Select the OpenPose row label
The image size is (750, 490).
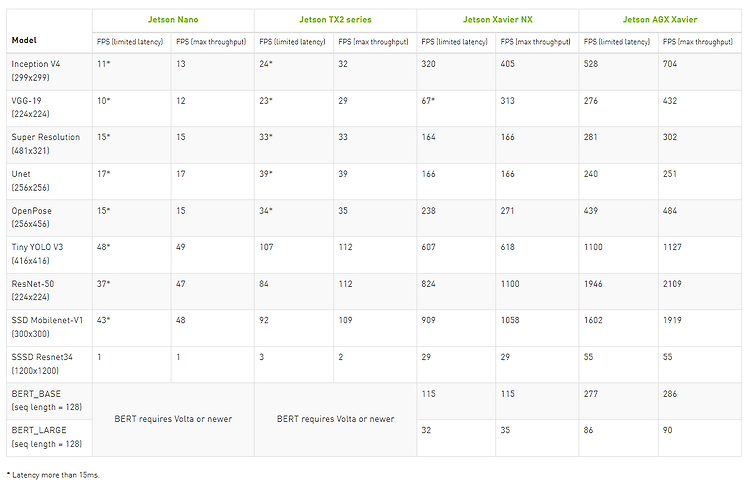tap(31, 217)
